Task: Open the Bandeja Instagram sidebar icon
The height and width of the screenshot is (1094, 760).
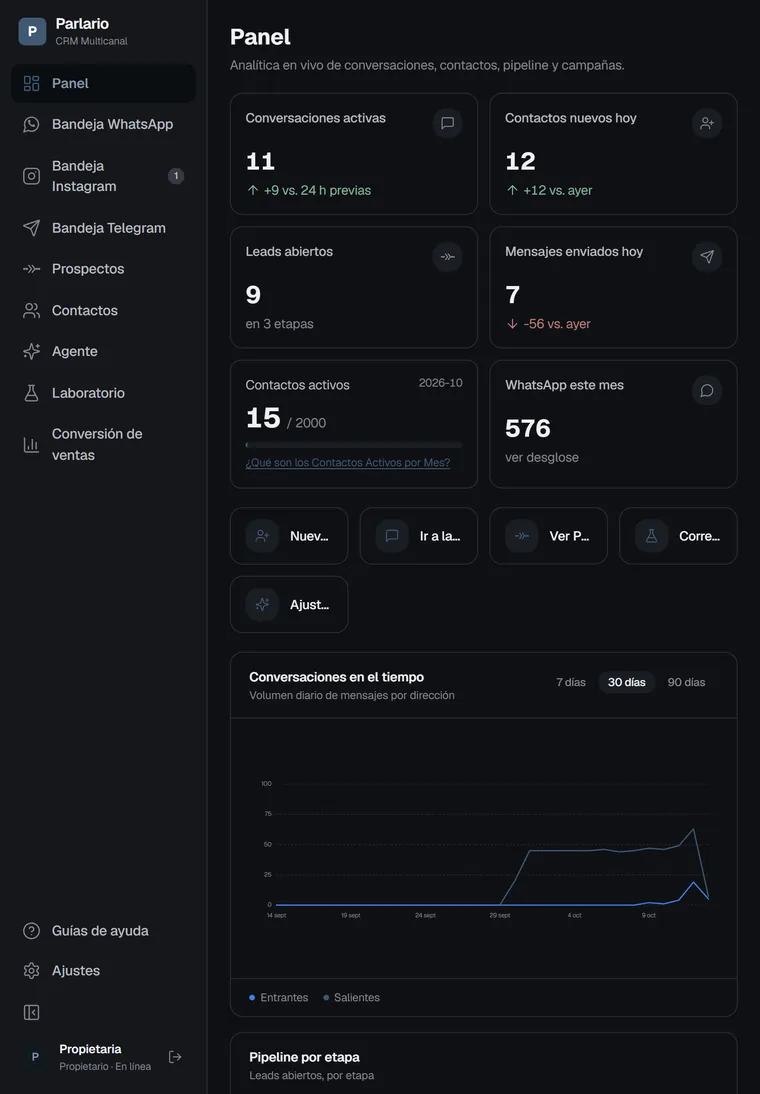Action: (31, 176)
